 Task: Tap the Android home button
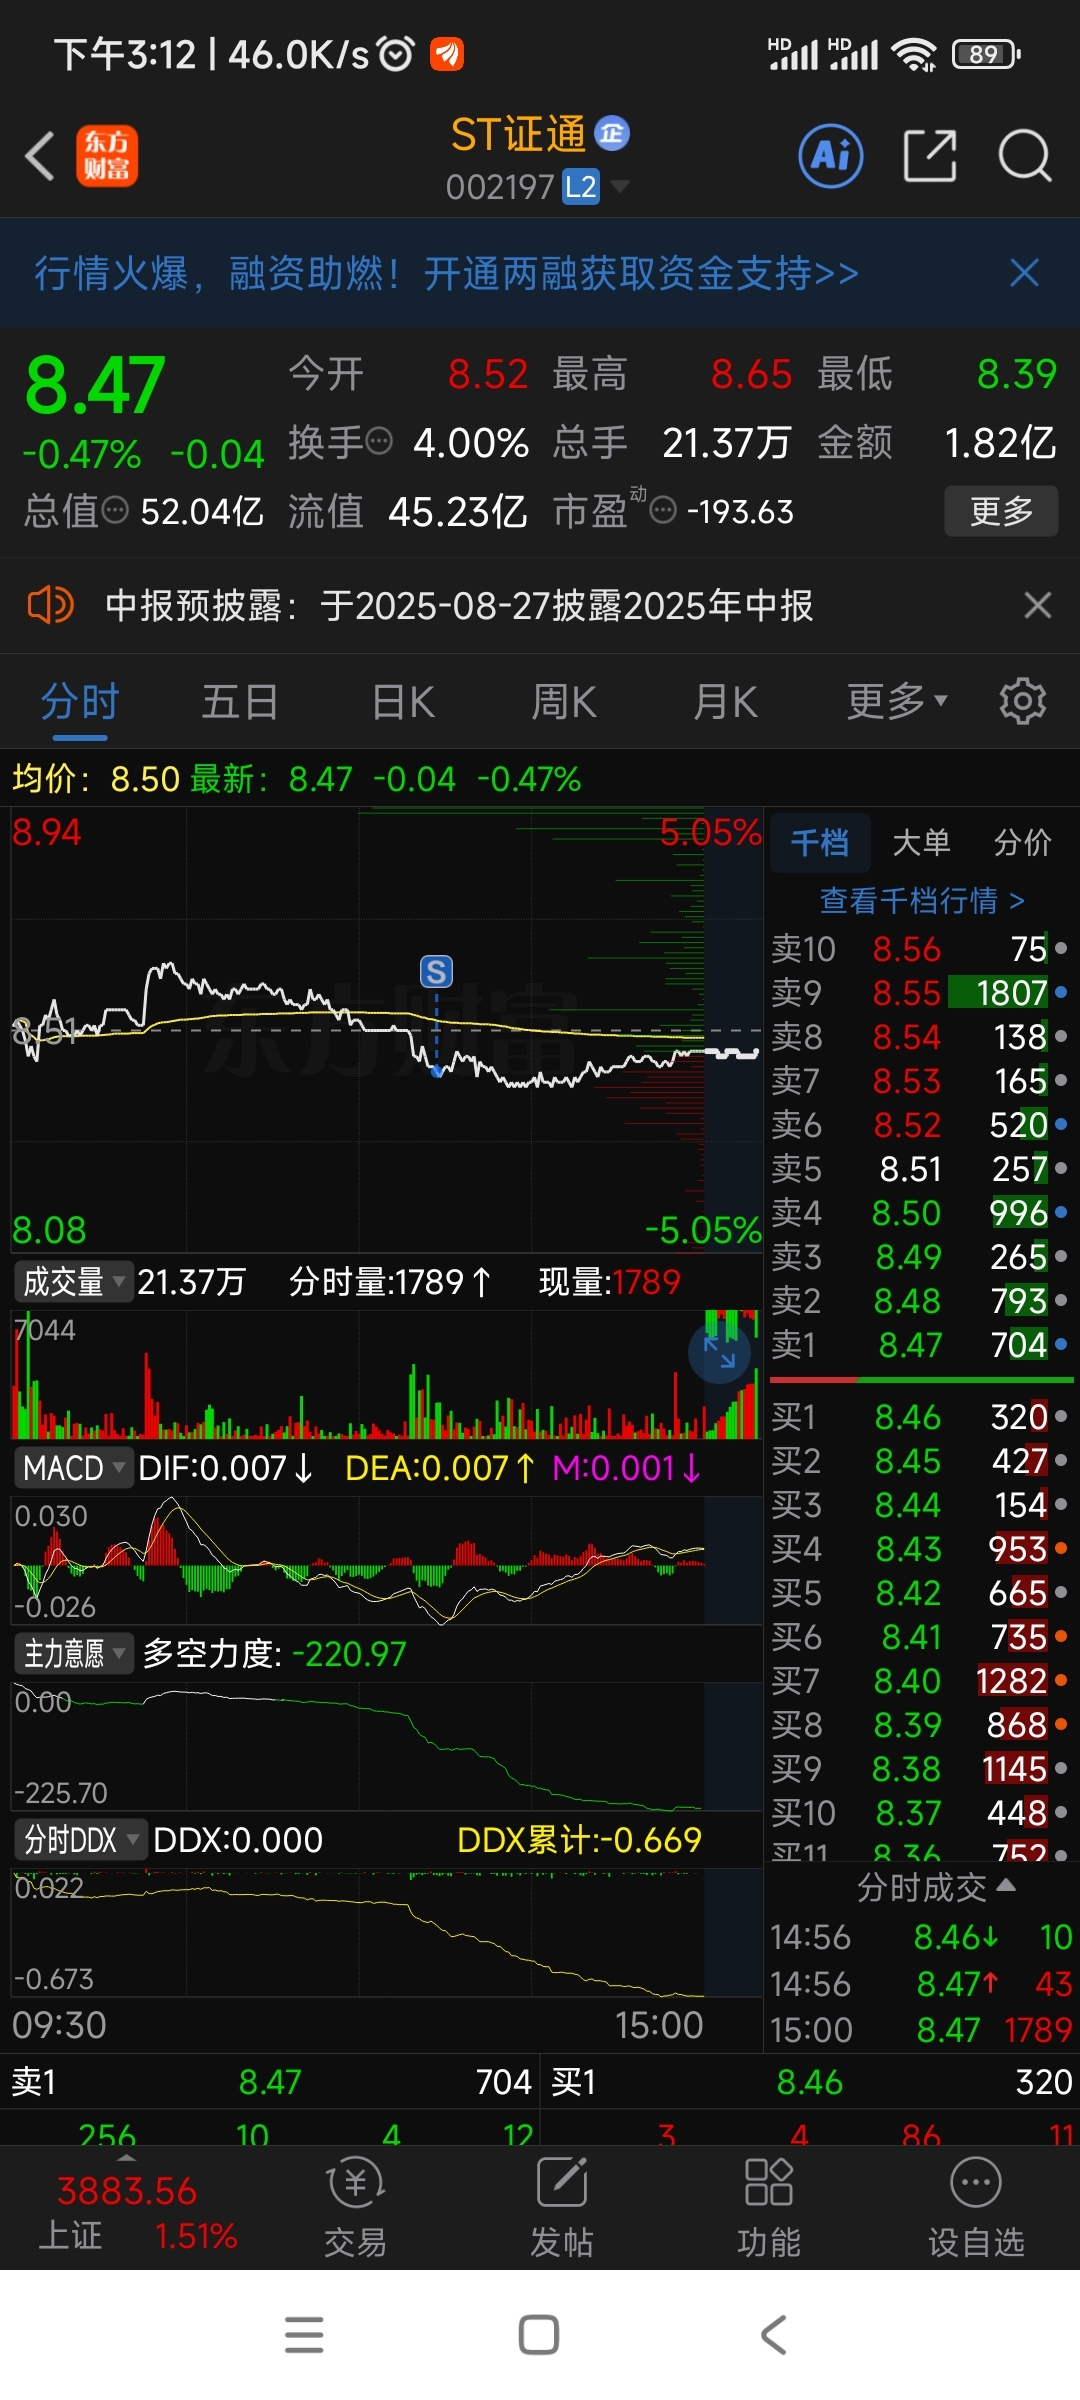coord(539,2335)
